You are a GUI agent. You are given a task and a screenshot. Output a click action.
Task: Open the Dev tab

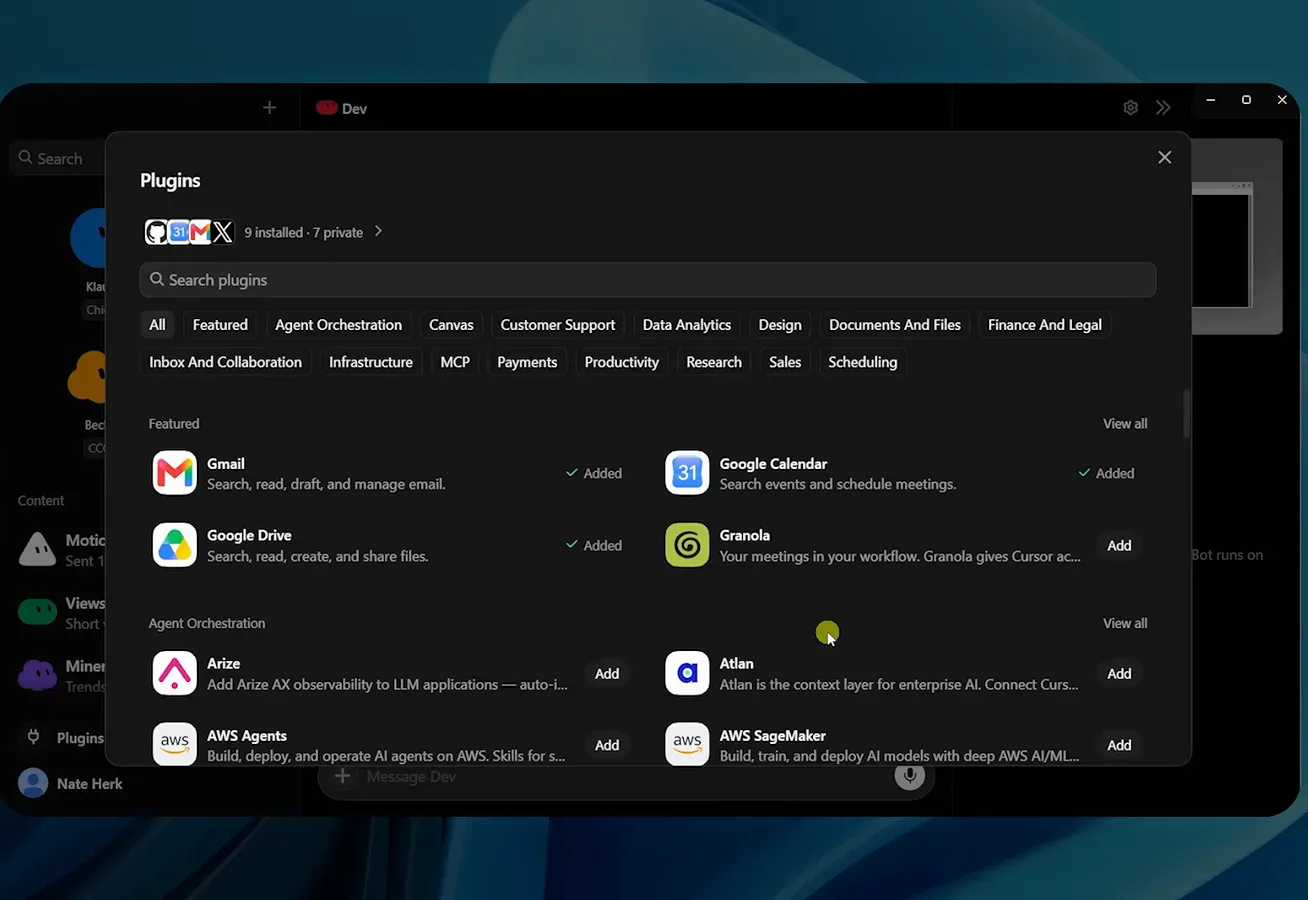(x=342, y=108)
